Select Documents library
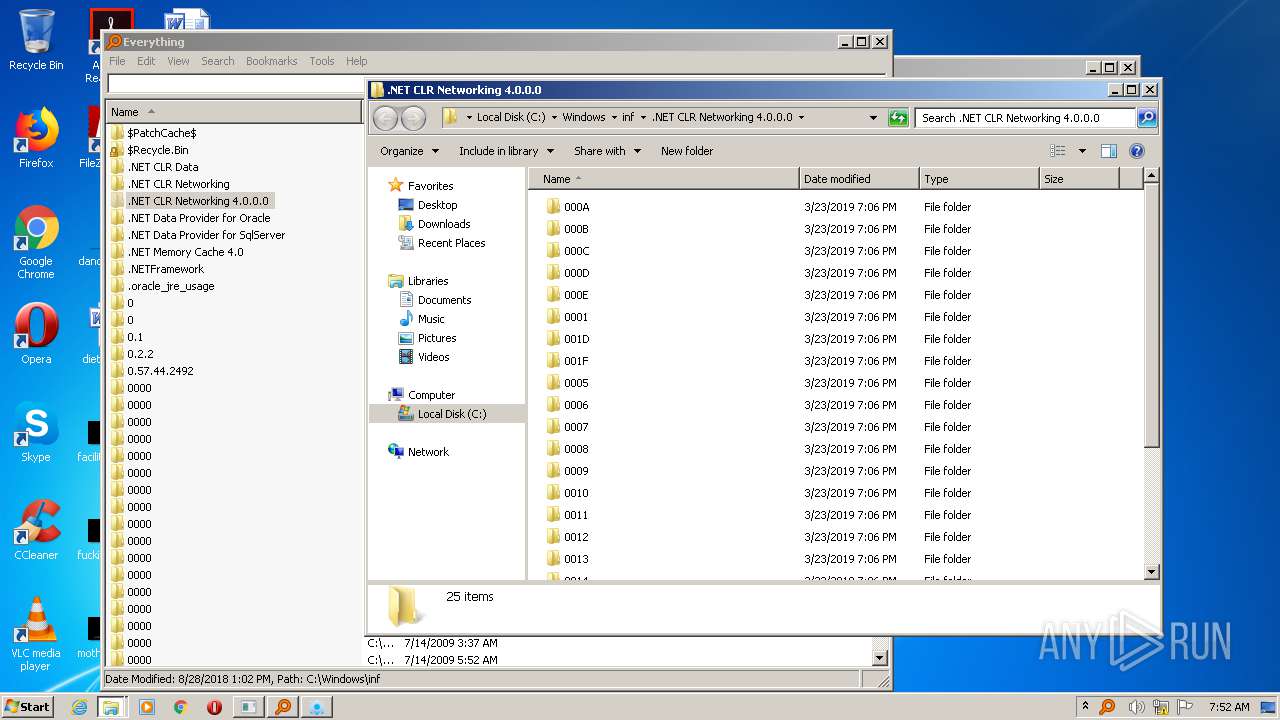 [434, 300]
